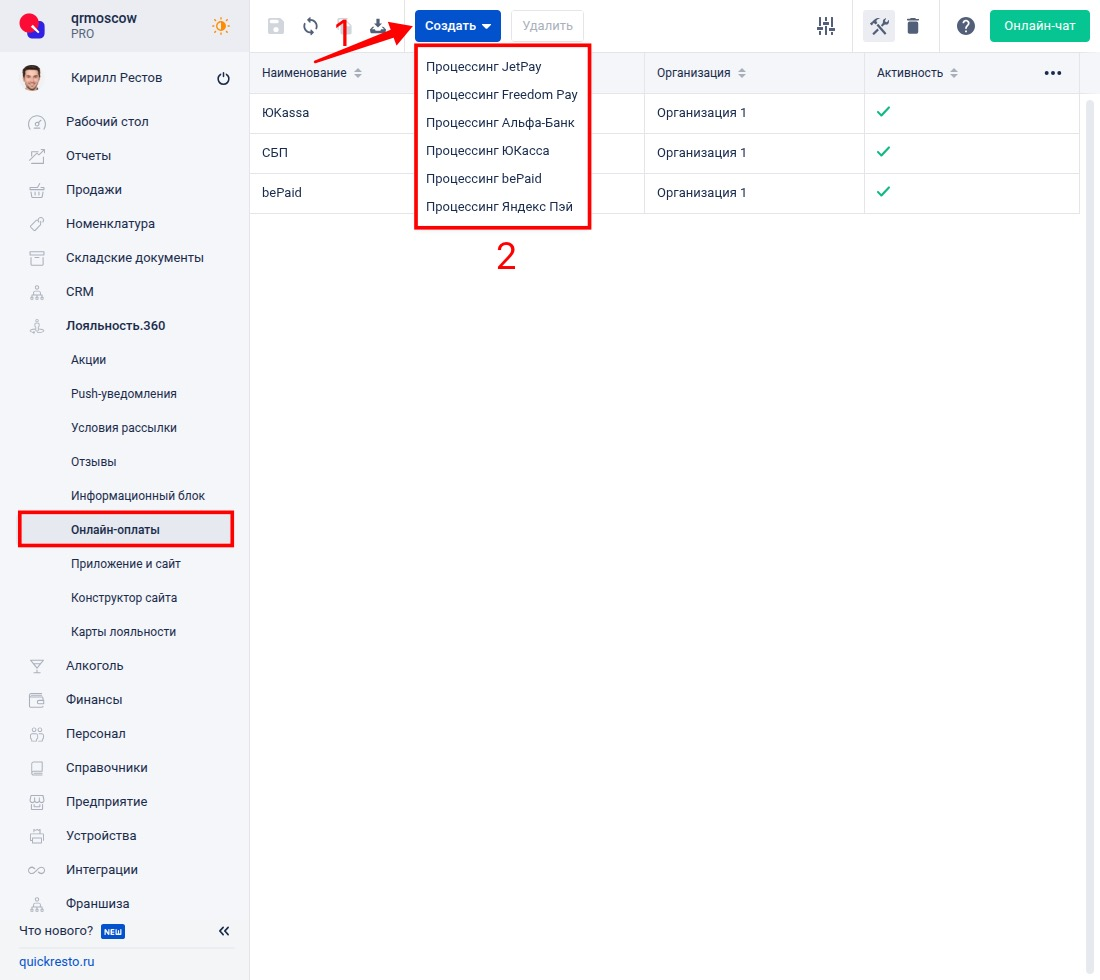
Task: Click the download export icon in toolbar
Action: (x=378, y=27)
